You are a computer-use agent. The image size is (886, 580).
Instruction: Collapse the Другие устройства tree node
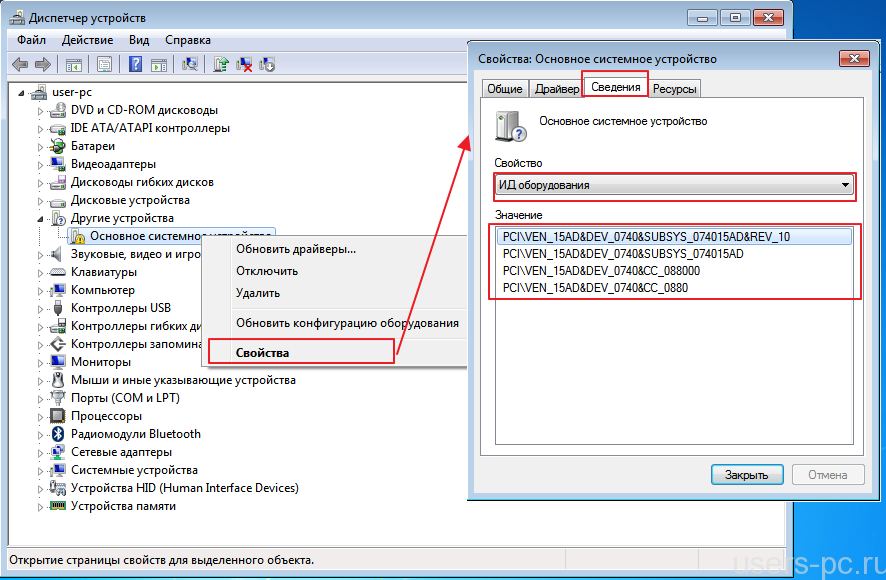tap(41, 218)
